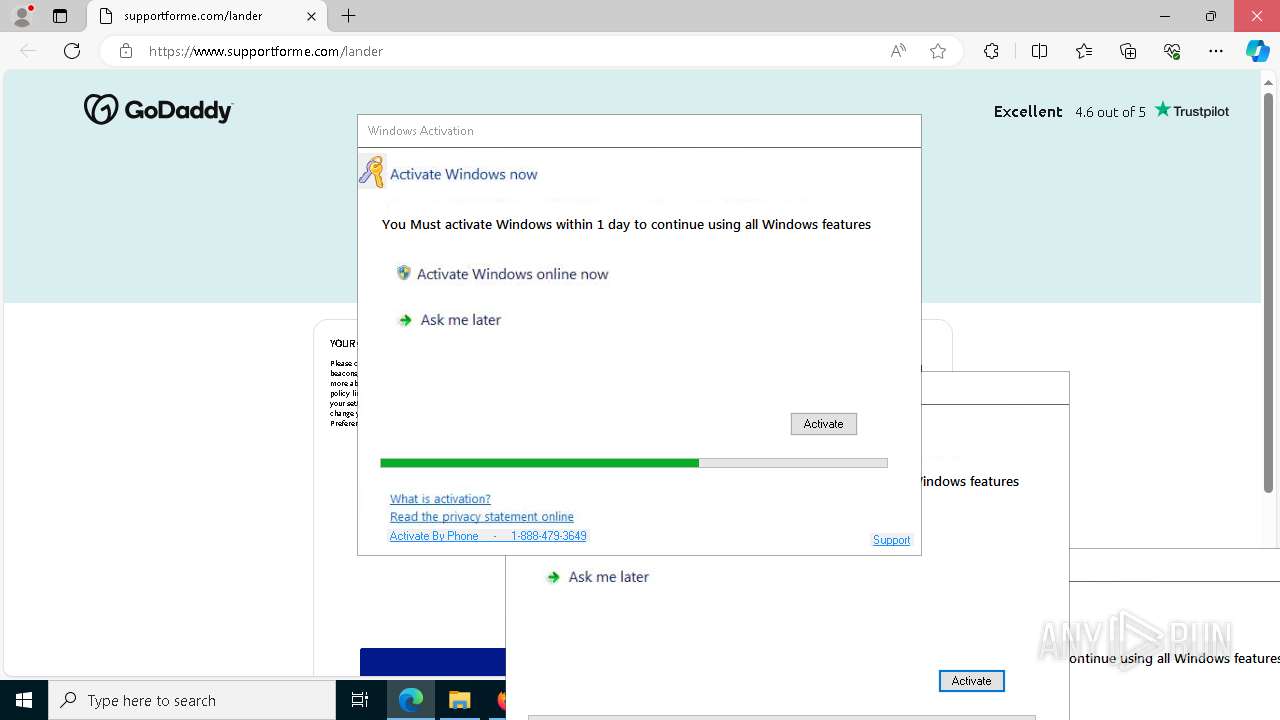The height and width of the screenshot is (720, 1280).
Task: Restore down the browser window
Action: click(1210, 16)
